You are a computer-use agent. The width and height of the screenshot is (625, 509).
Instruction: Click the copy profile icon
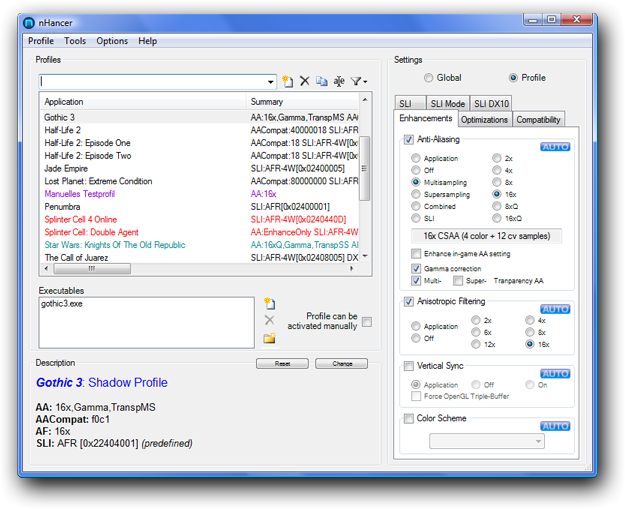pos(322,81)
